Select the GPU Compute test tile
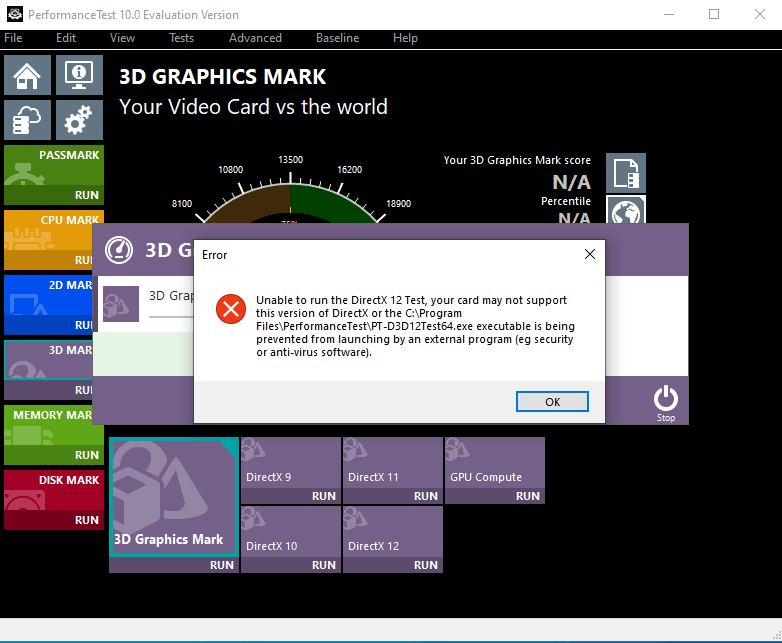782x643 pixels. click(495, 462)
